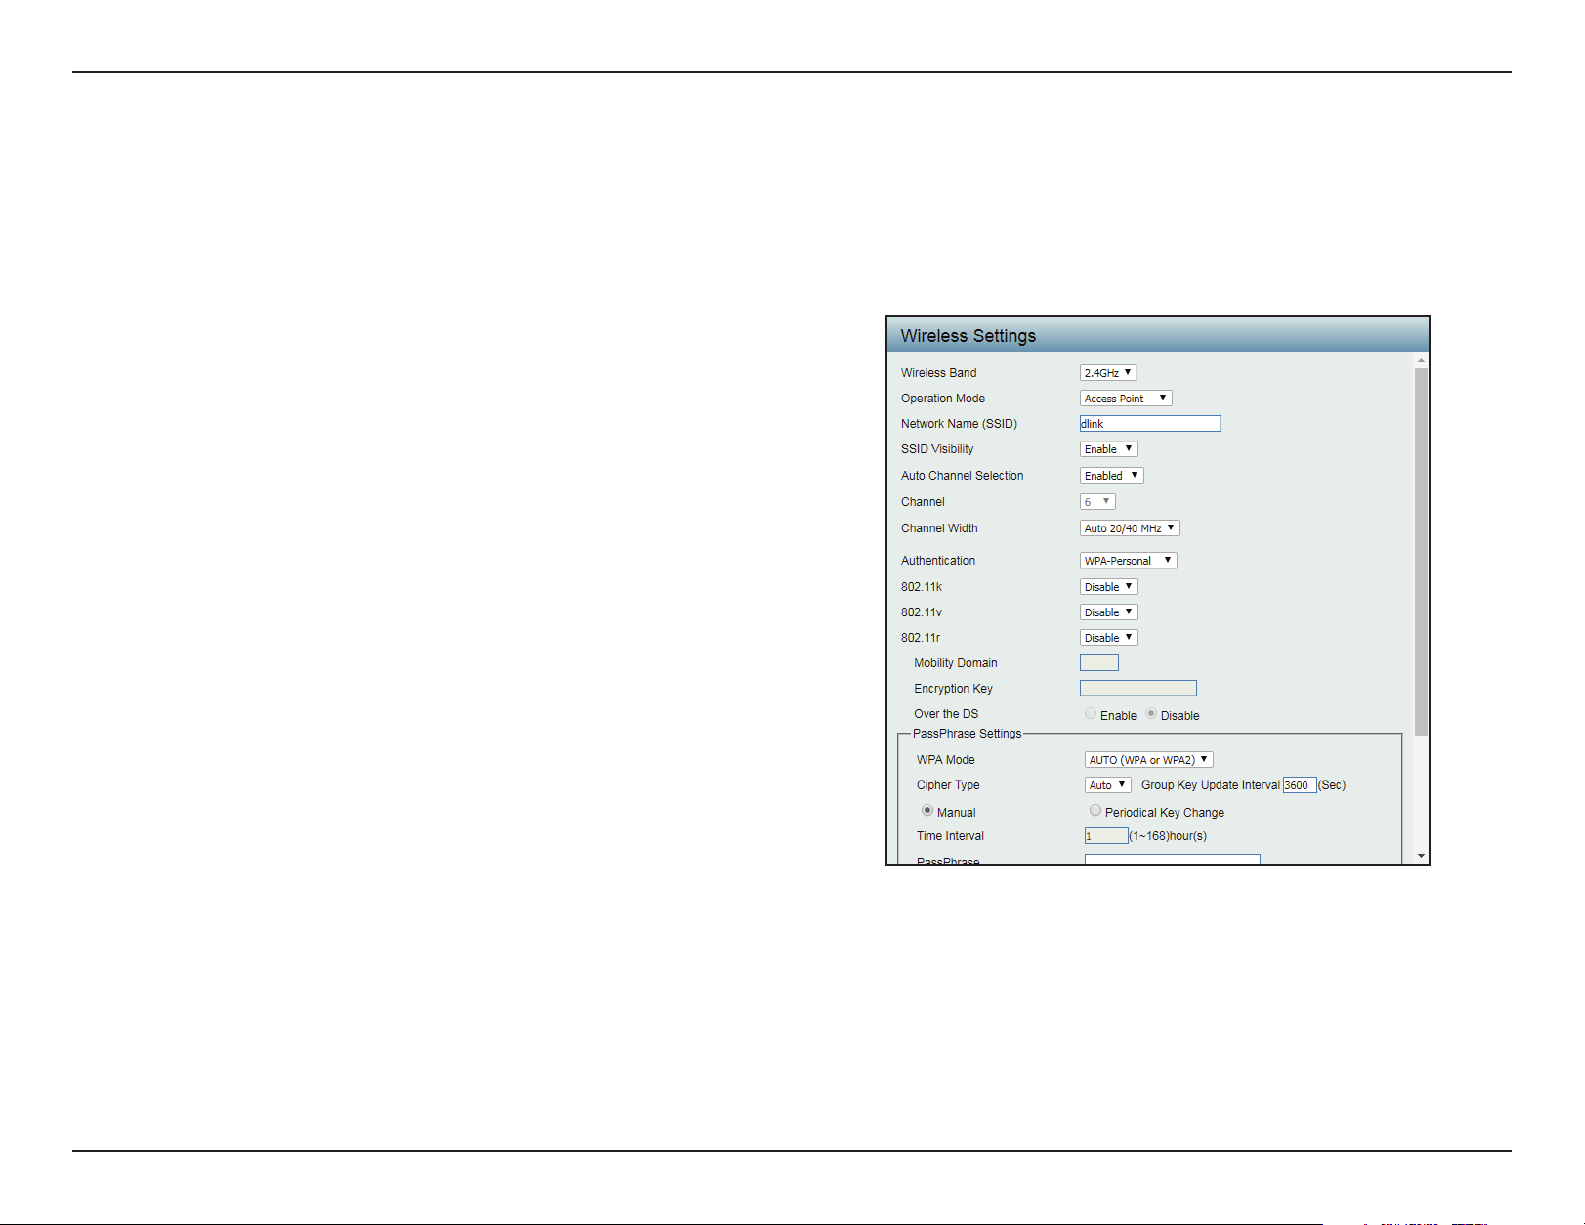Click the Authentication label
The width and height of the screenshot is (1585, 1225).
pyautogui.click(x=938, y=561)
